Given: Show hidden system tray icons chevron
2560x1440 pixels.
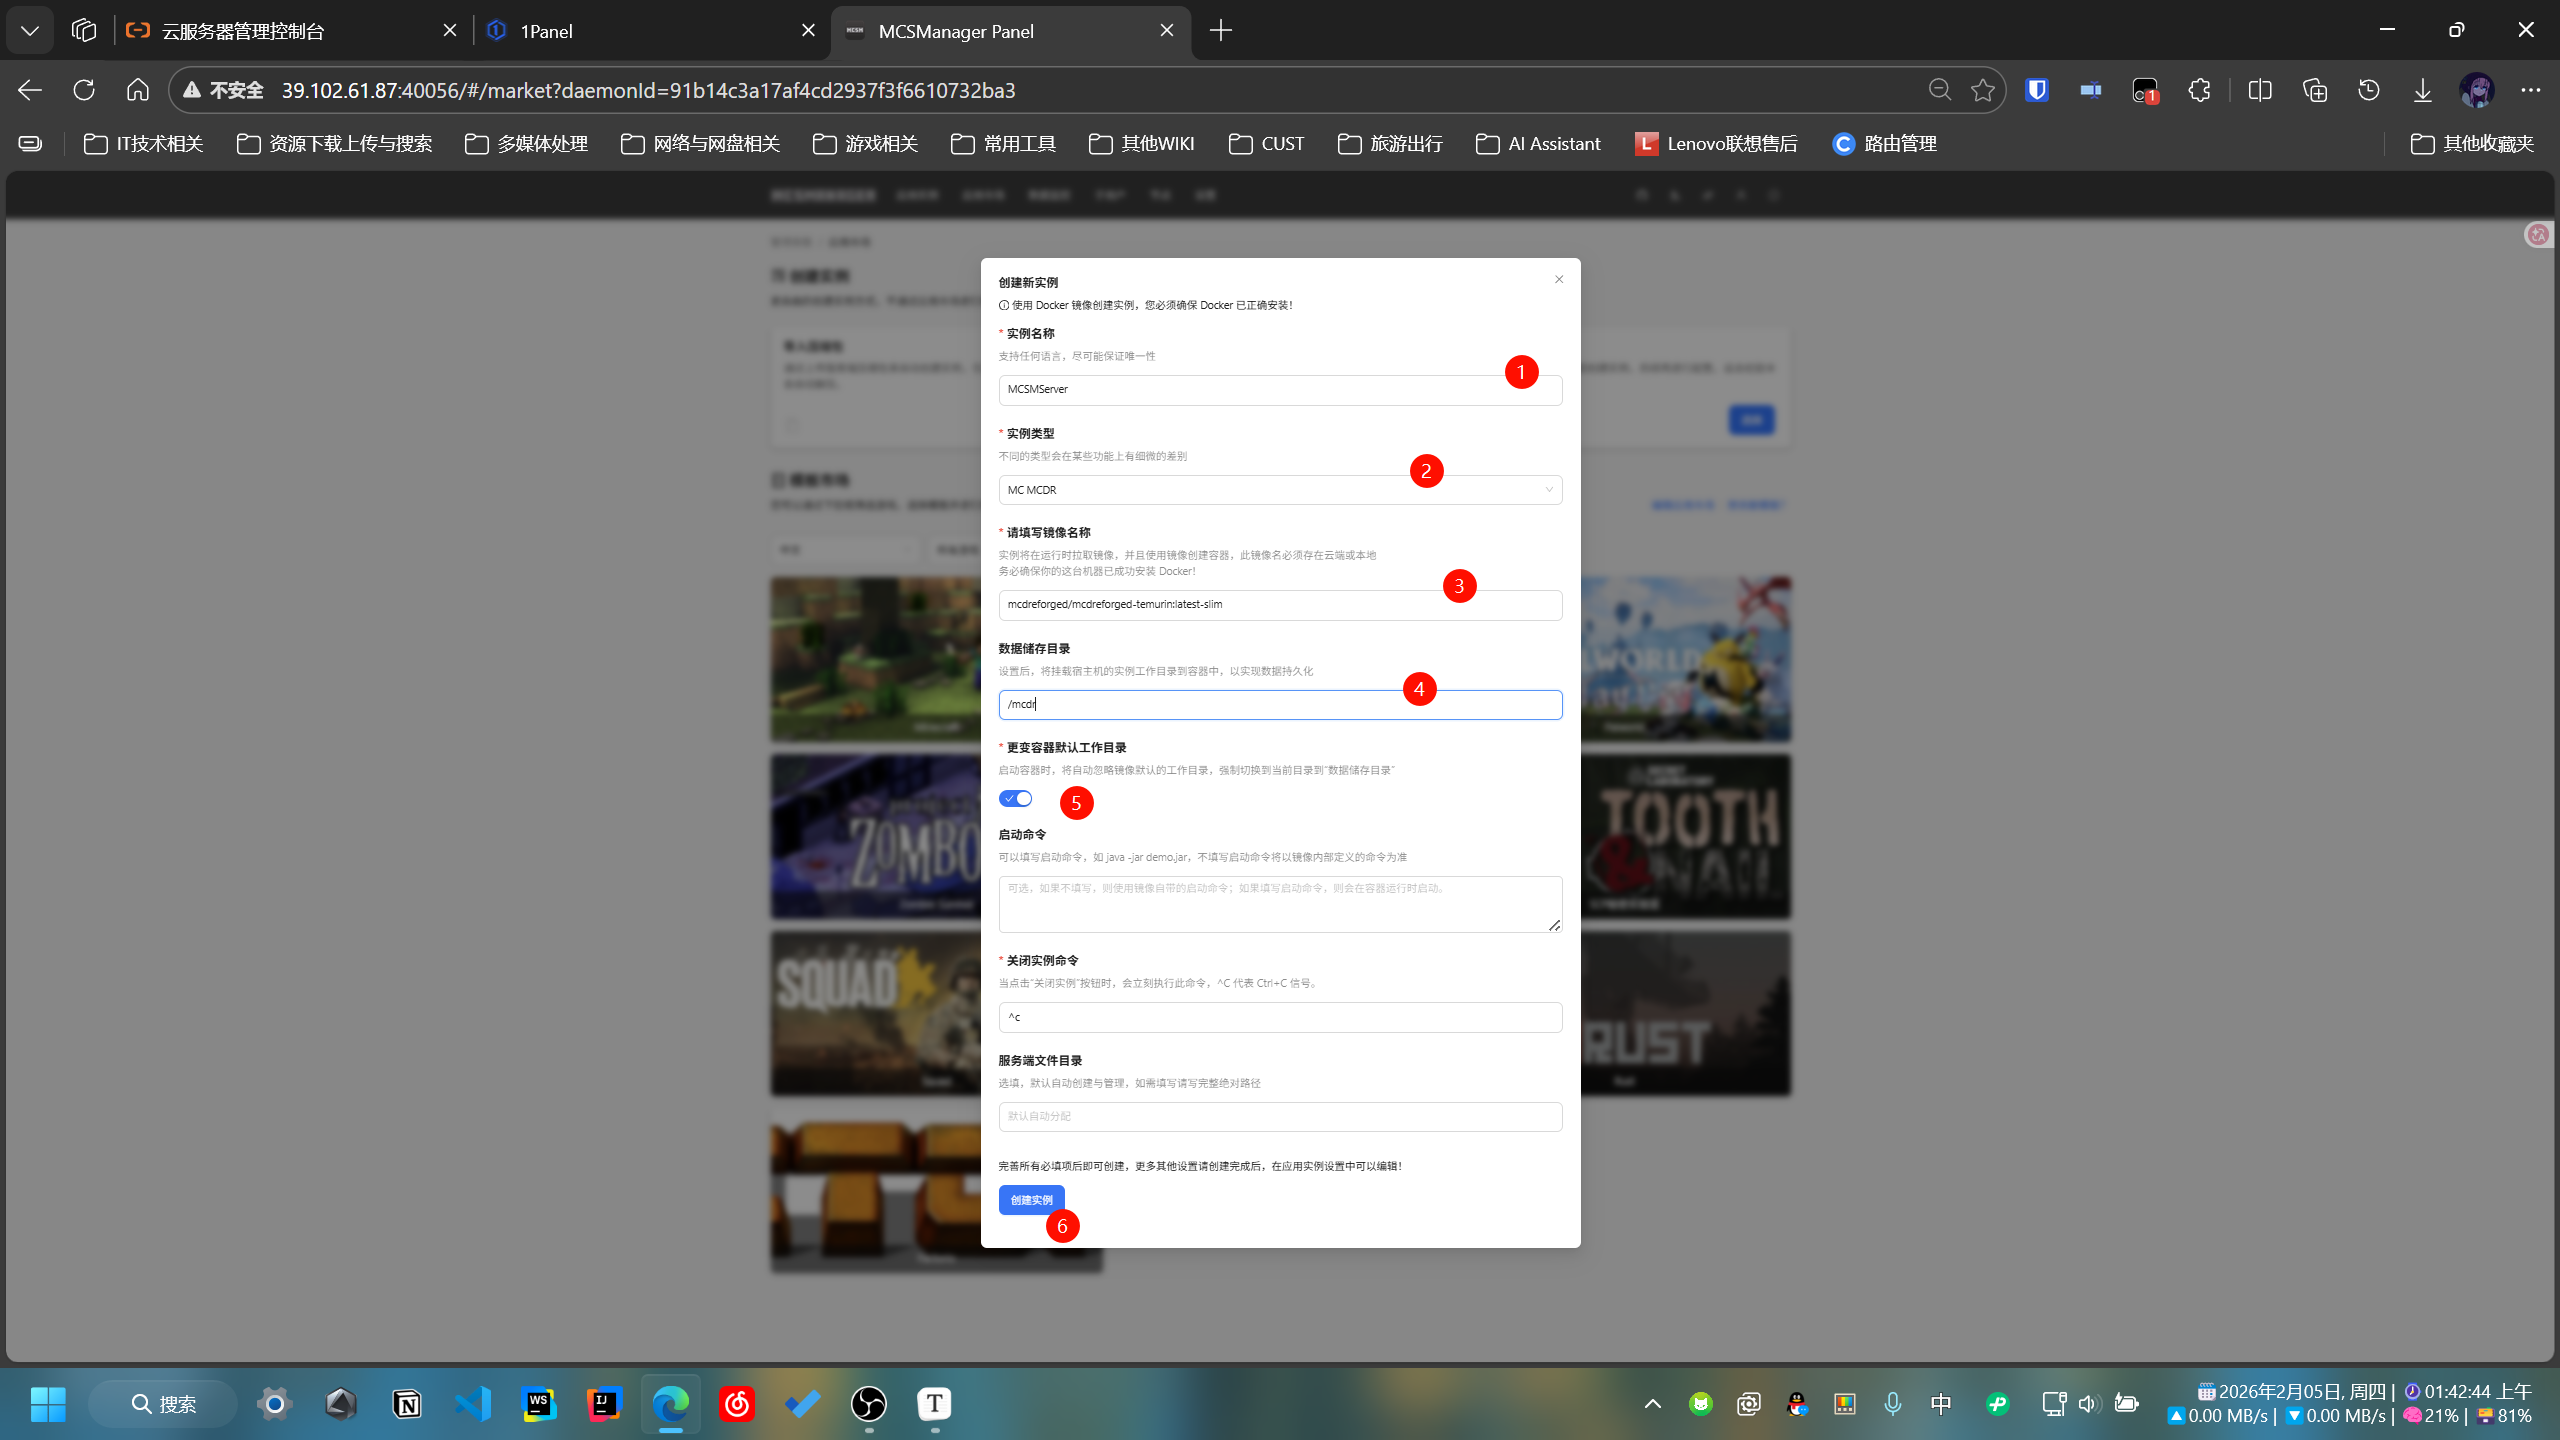Looking at the screenshot, I should 1652,1404.
